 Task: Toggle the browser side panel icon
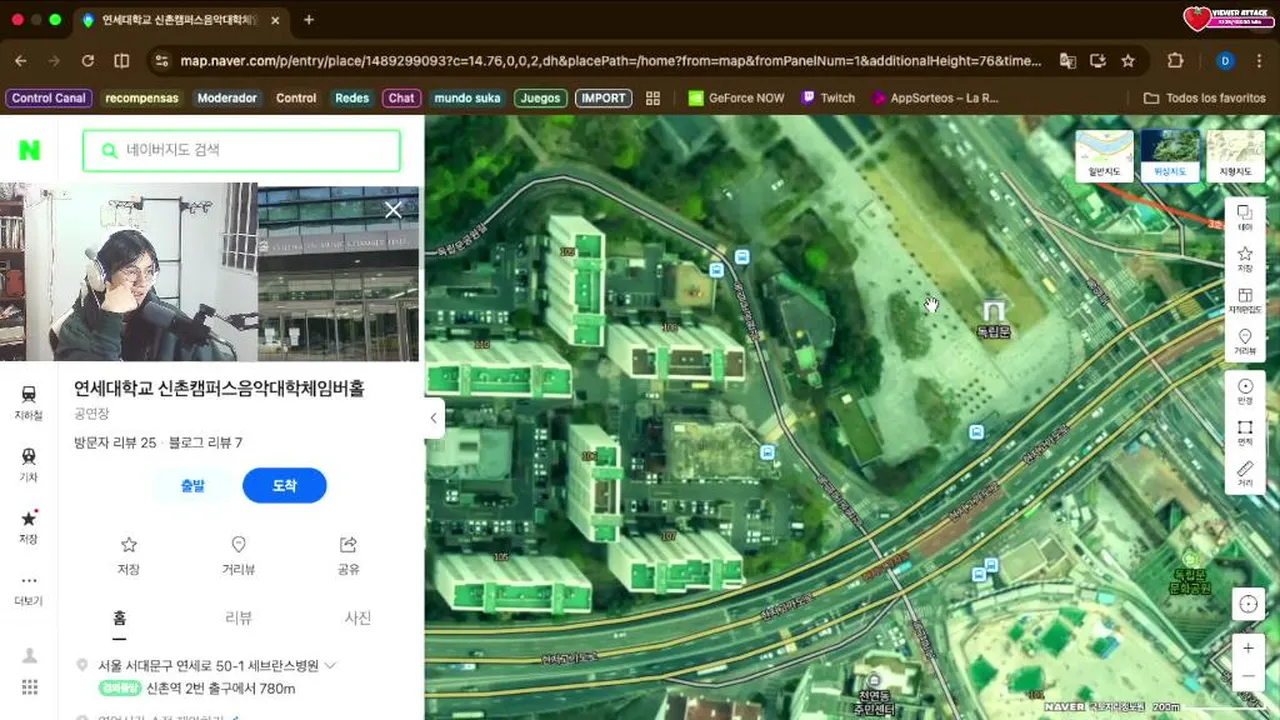coord(121,61)
